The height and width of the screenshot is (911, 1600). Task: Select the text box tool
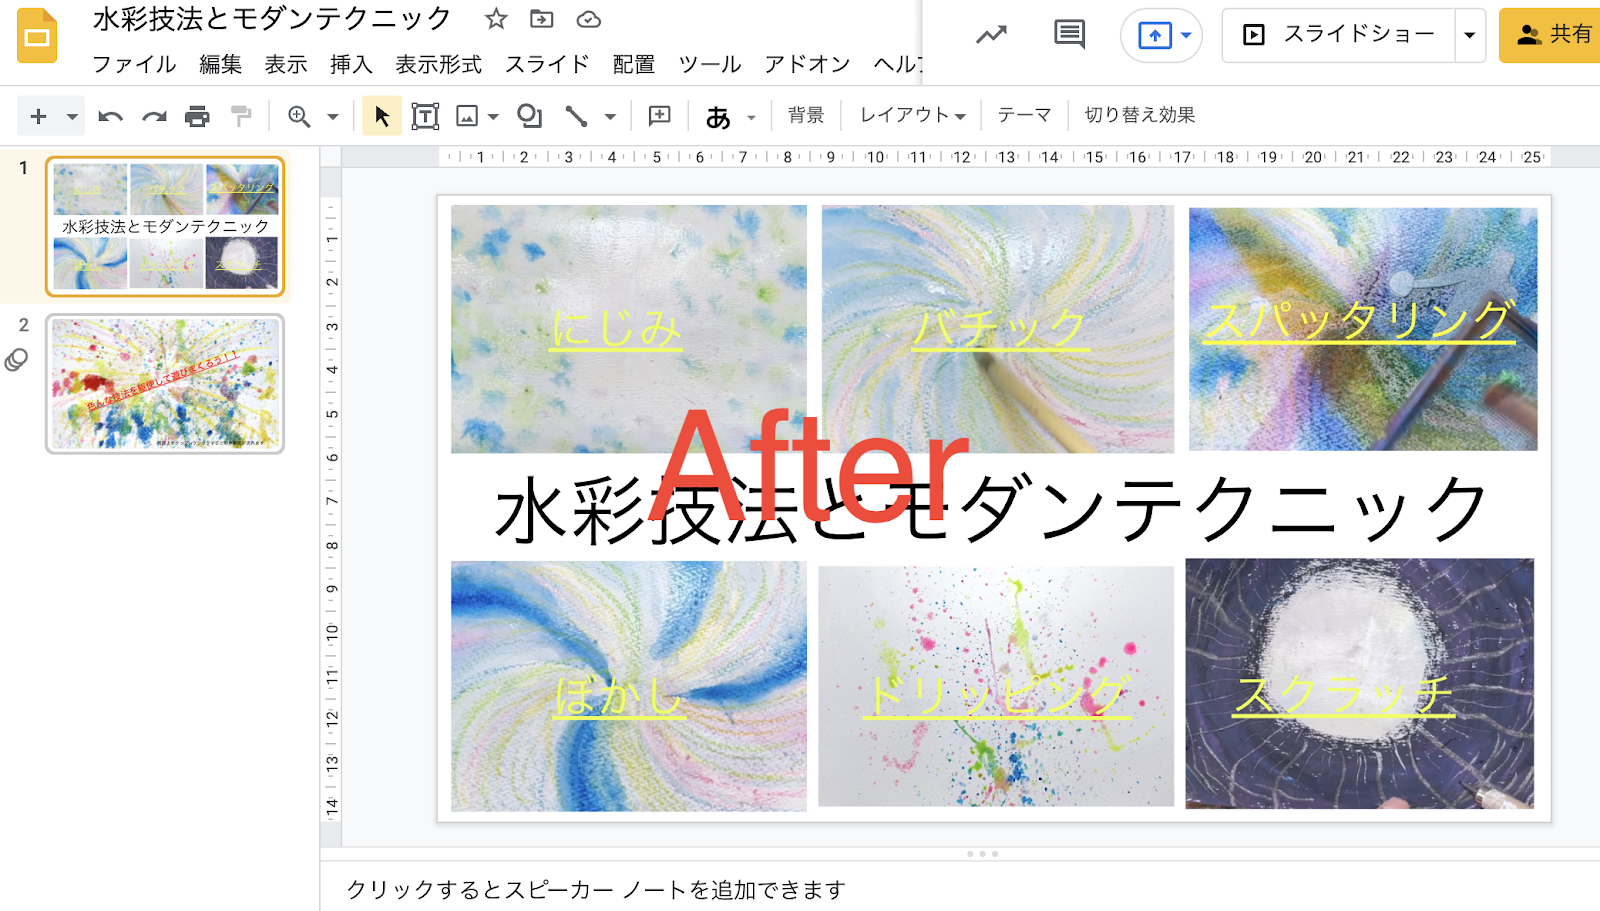(x=425, y=116)
